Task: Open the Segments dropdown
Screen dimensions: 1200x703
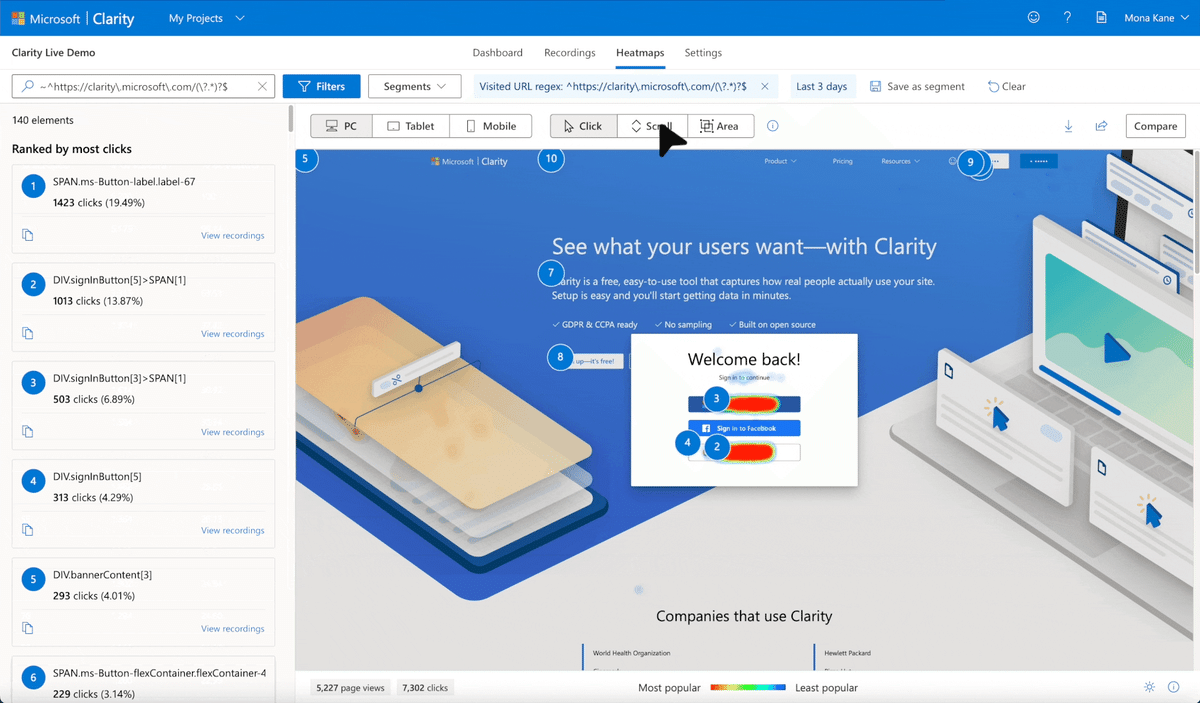Action: [414, 86]
